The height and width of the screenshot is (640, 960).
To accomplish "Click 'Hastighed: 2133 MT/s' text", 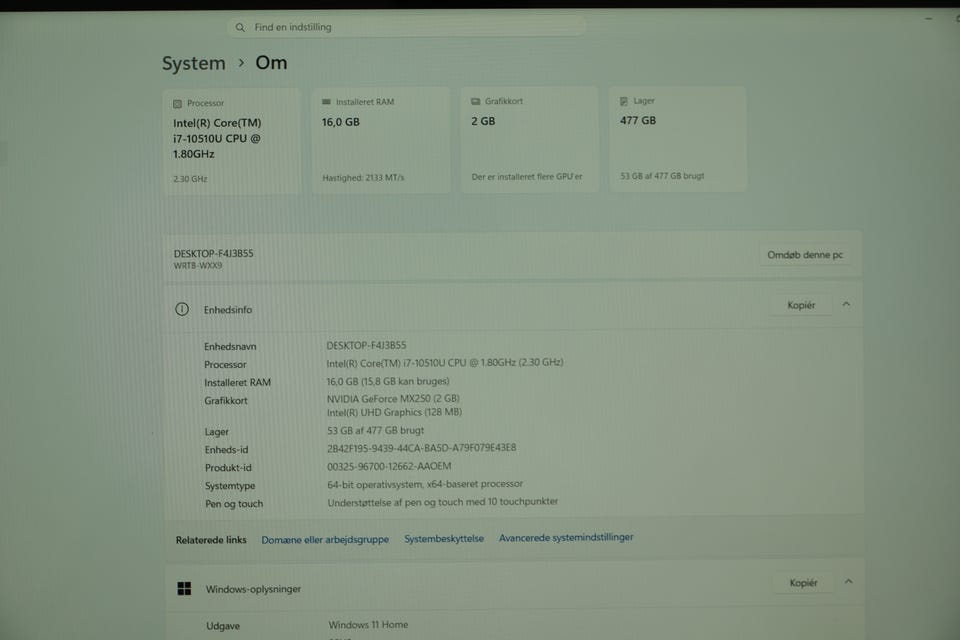I will [x=363, y=178].
